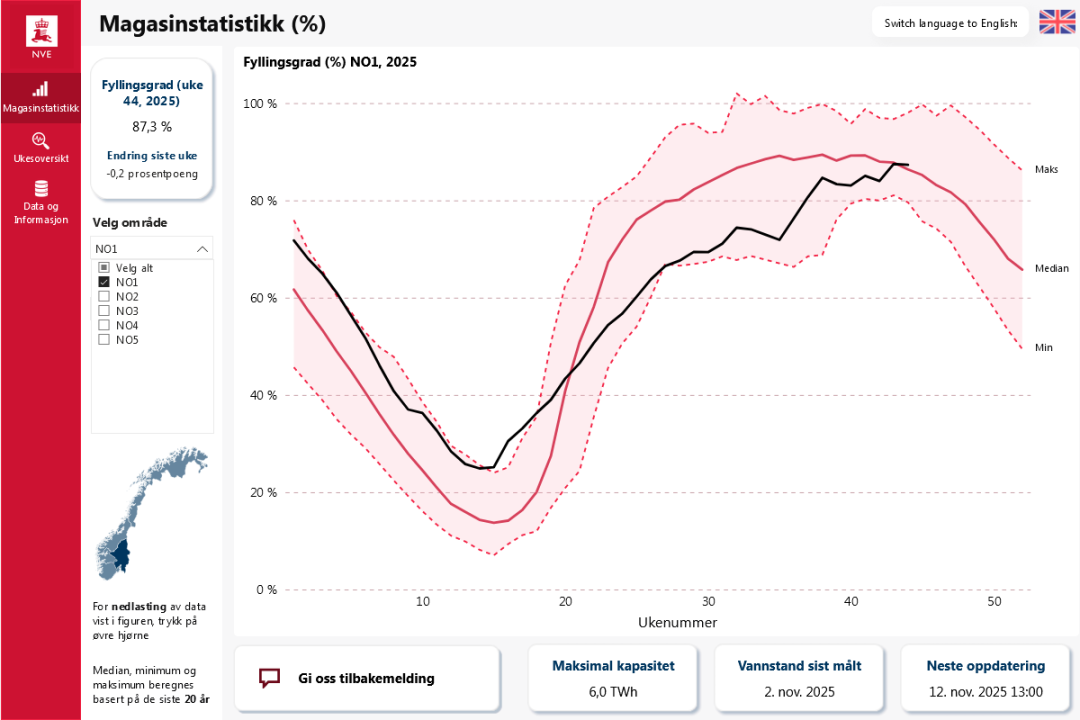This screenshot has width=1080, height=720.
Task: Open Data og Informasjon database icon
Action: (x=40, y=189)
